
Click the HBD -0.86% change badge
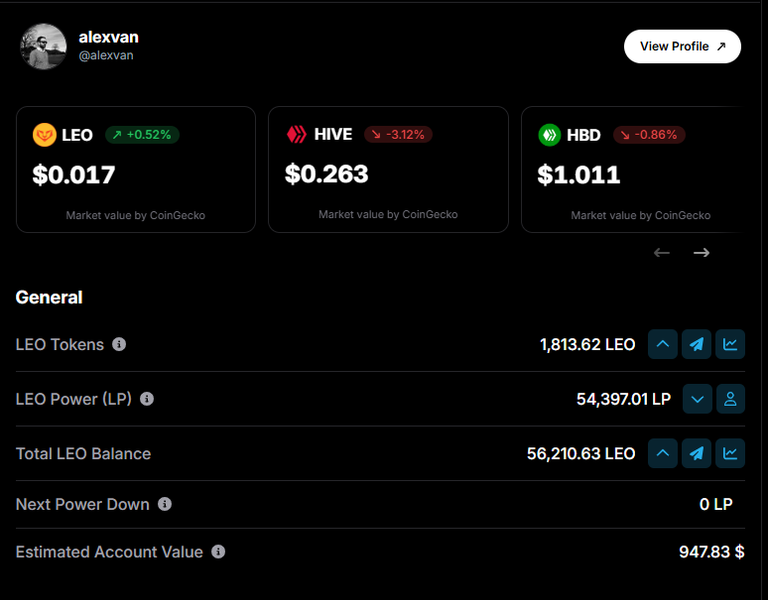[649, 135]
